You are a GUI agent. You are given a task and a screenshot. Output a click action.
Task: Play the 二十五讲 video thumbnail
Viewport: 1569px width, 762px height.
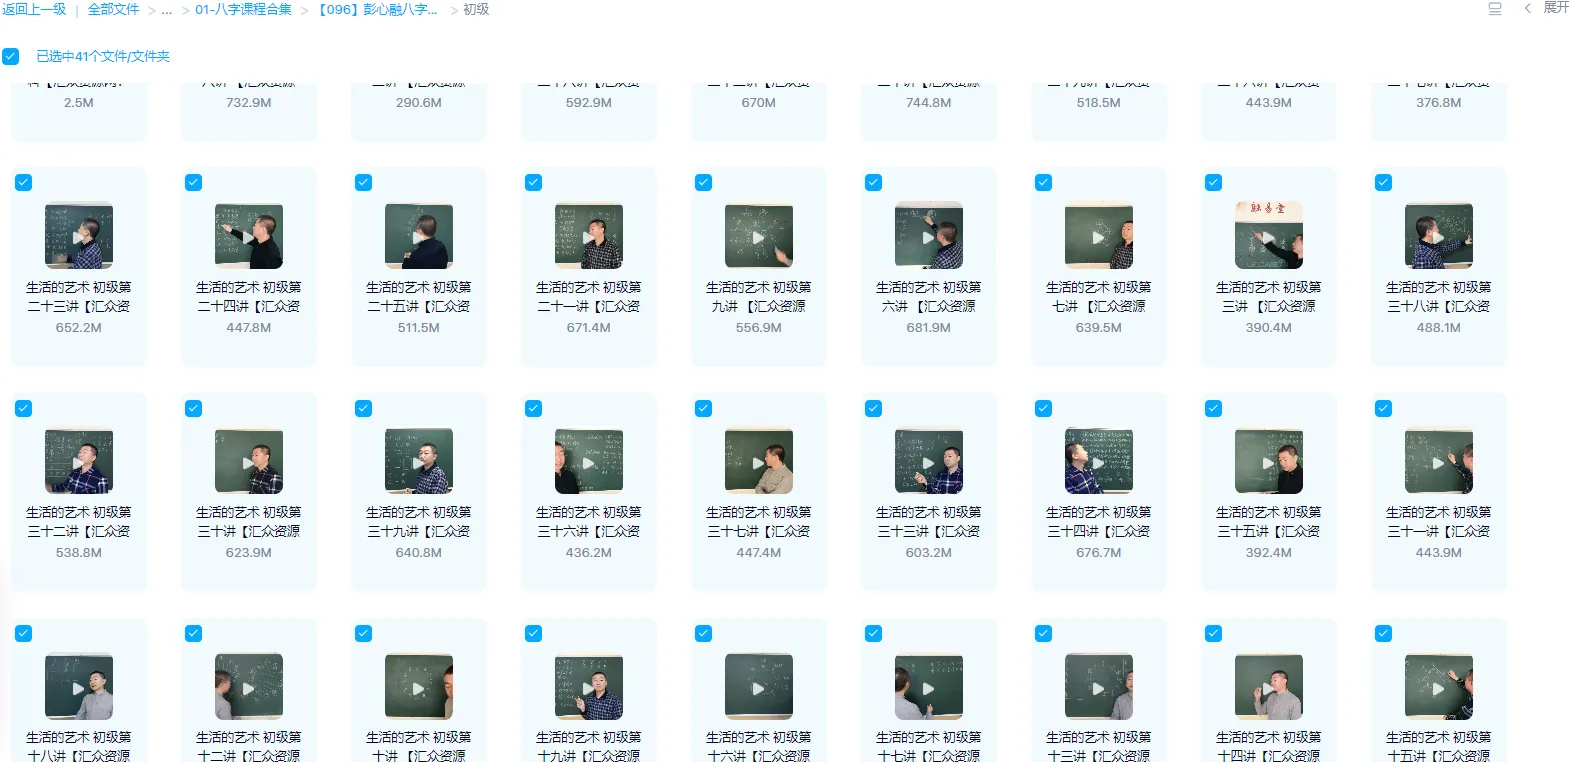coord(419,236)
